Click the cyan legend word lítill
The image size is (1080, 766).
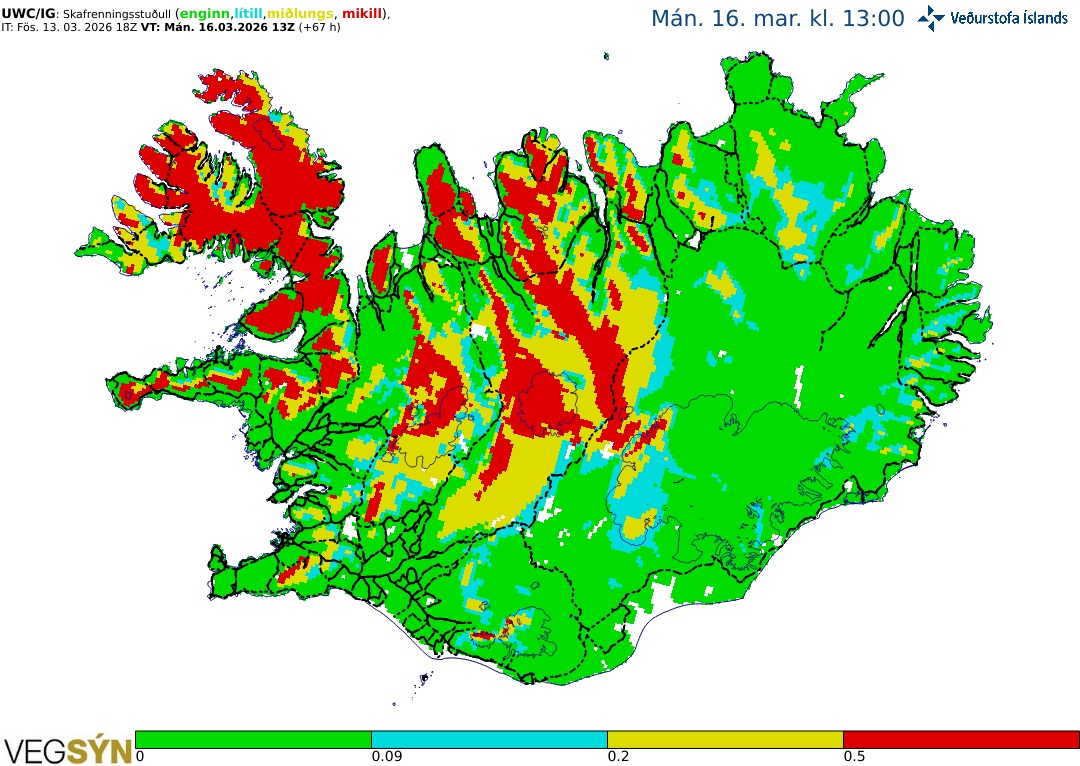(249, 14)
